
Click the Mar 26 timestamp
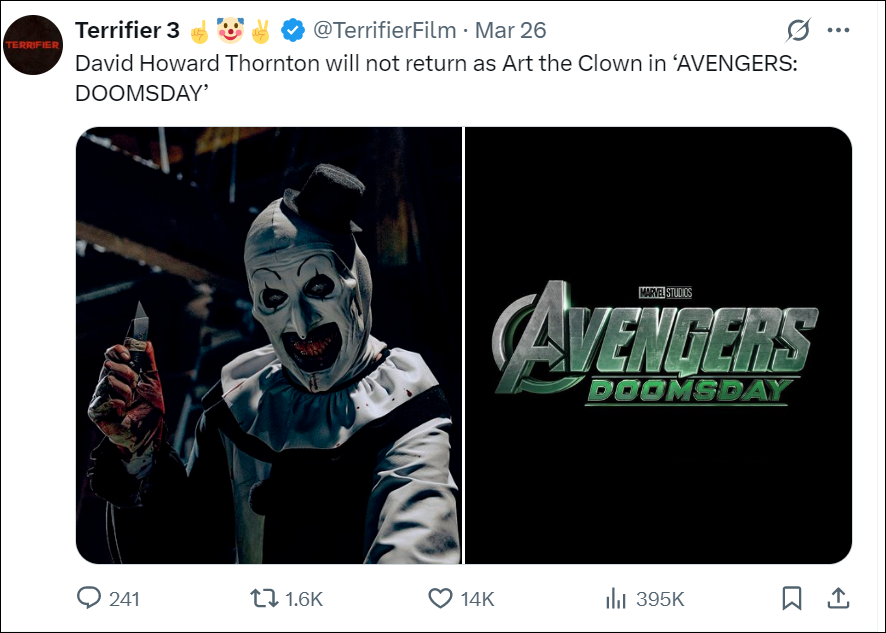pos(510,31)
